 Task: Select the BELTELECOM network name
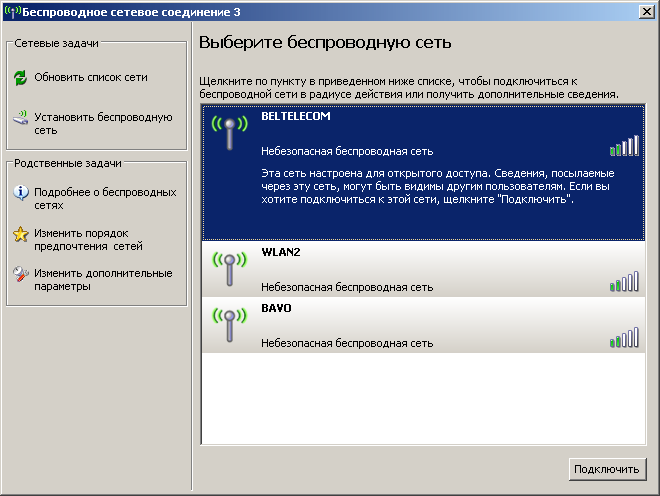click(x=295, y=116)
